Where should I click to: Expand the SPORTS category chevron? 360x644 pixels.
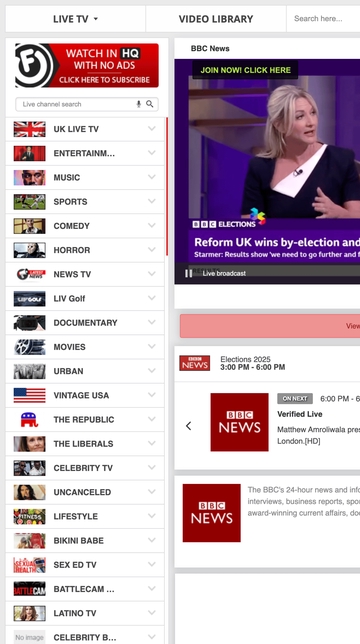click(152, 201)
